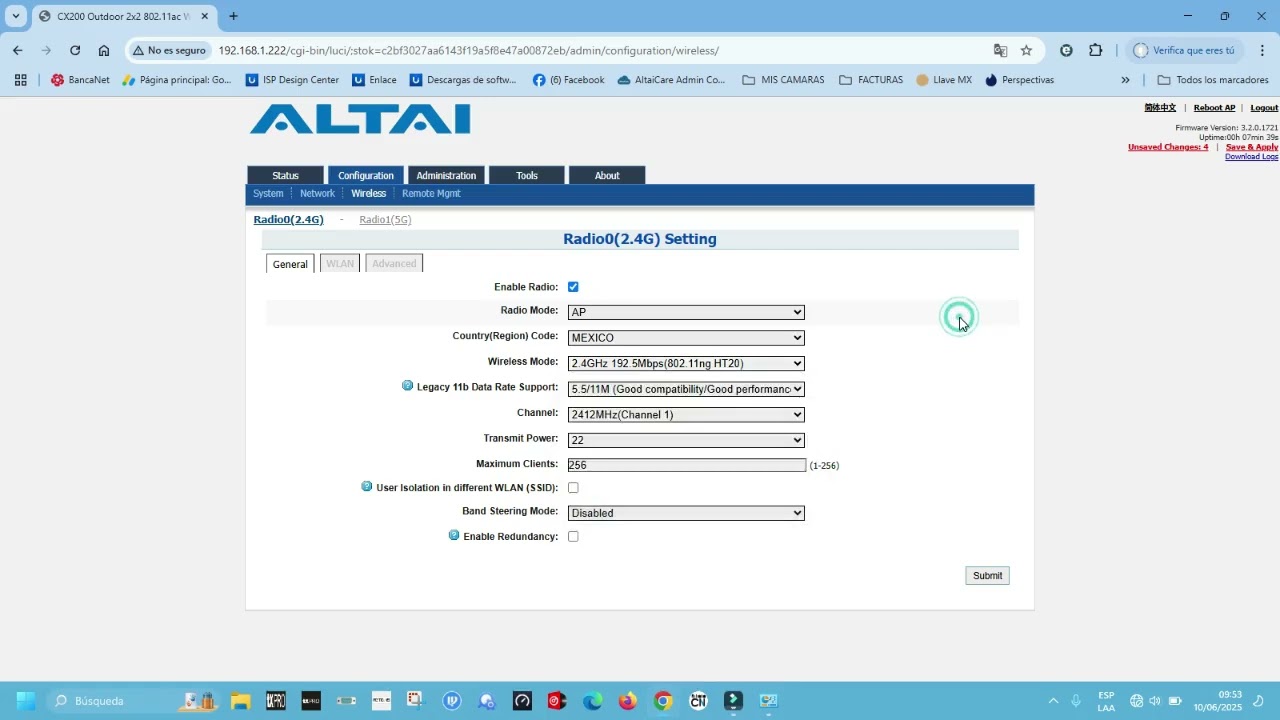
Task: Click the Submit button
Action: [x=987, y=575]
